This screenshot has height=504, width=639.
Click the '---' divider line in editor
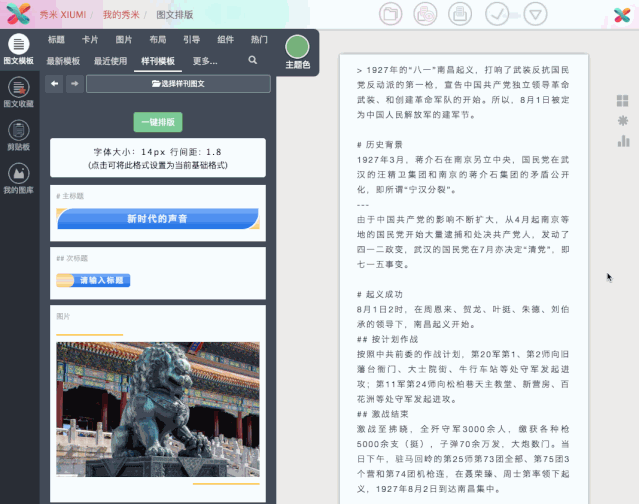click(x=363, y=205)
